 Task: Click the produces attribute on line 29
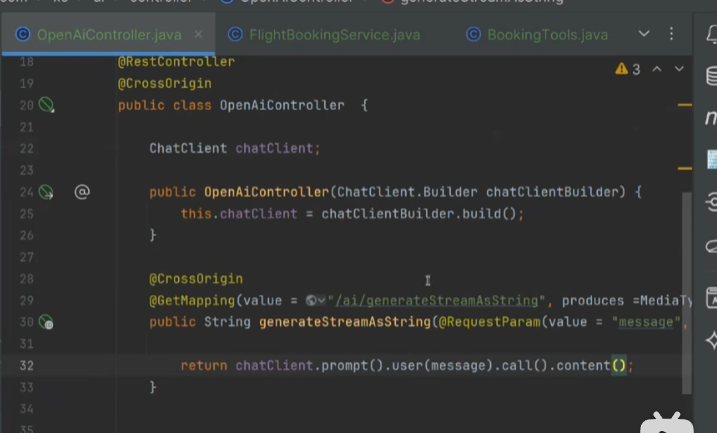pyautogui.click(x=593, y=301)
